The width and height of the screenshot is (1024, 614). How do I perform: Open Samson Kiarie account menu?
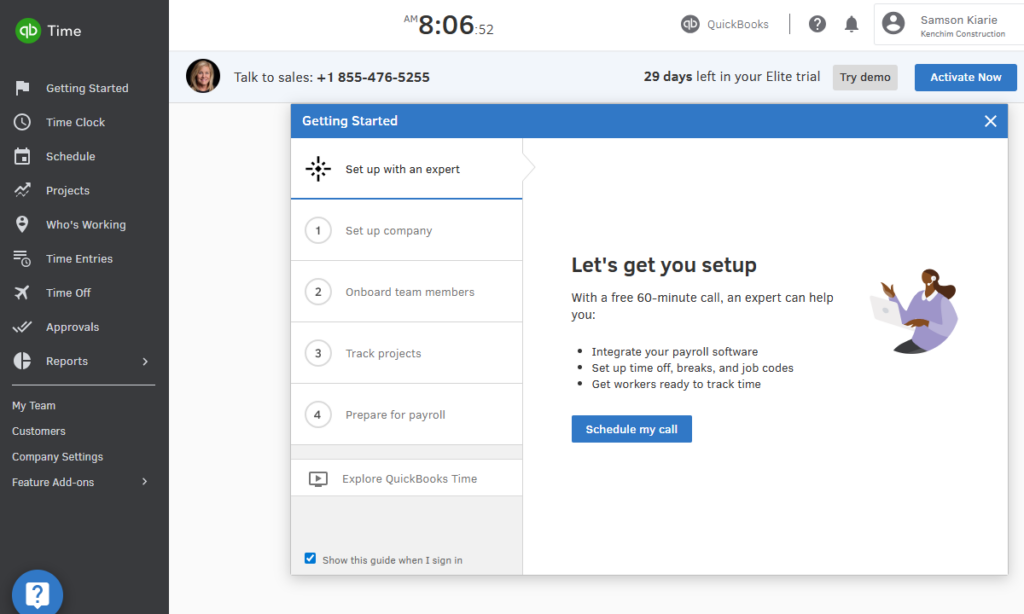(x=948, y=24)
